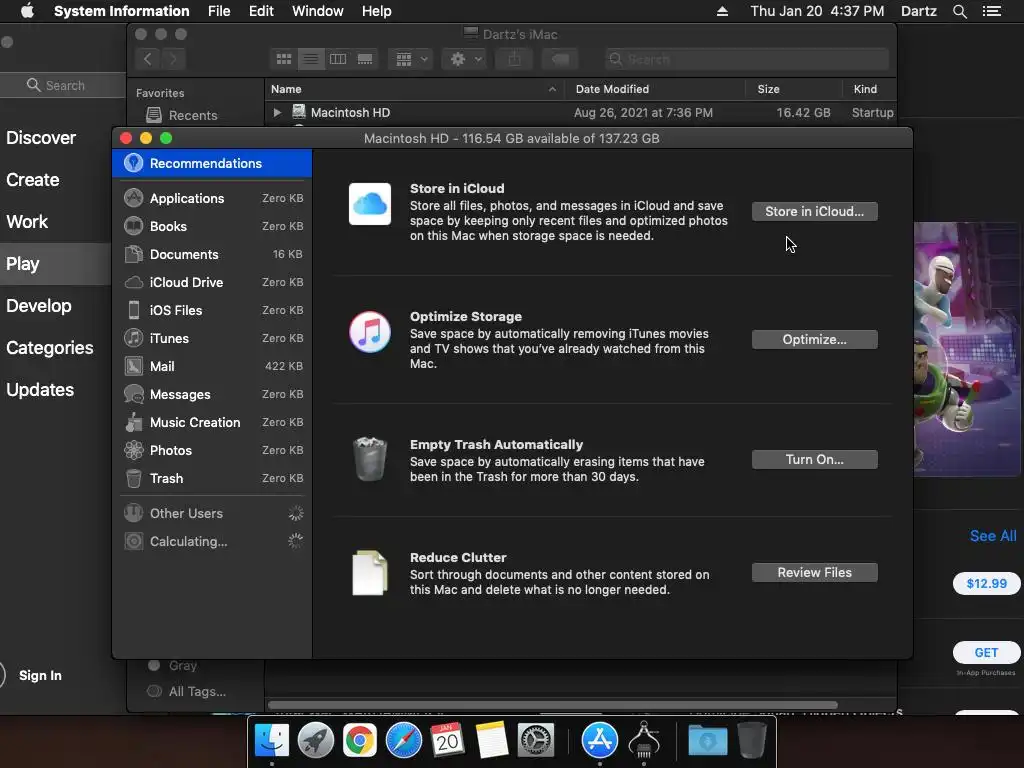Select Other Users in sidebar

point(213,513)
